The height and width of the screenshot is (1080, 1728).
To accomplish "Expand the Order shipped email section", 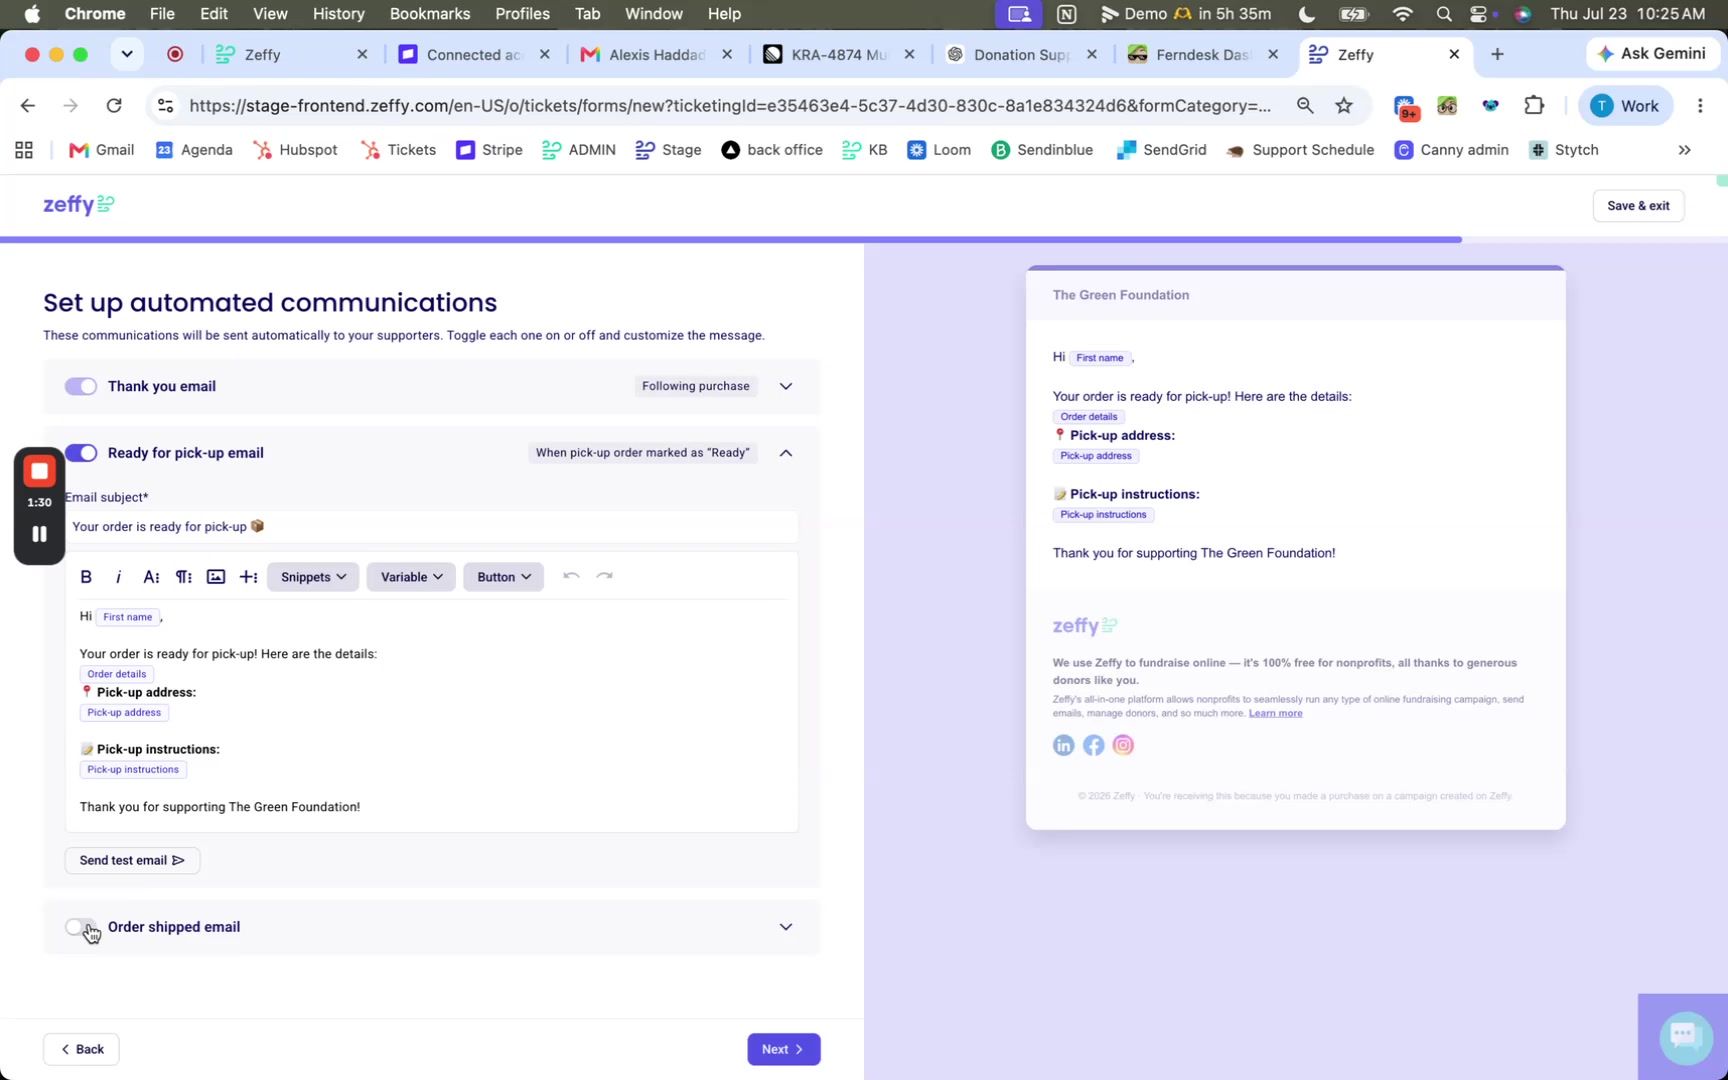I will pyautogui.click(x=786, y=927).
